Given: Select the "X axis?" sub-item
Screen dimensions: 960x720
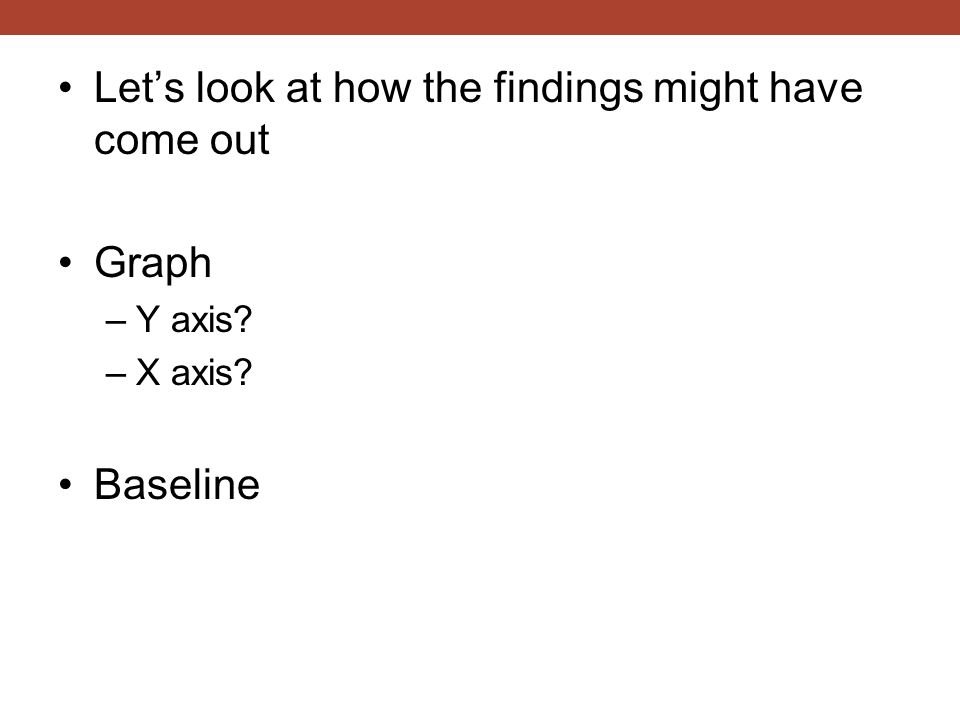Looking at the screenshot, I should tap(193, 372).
